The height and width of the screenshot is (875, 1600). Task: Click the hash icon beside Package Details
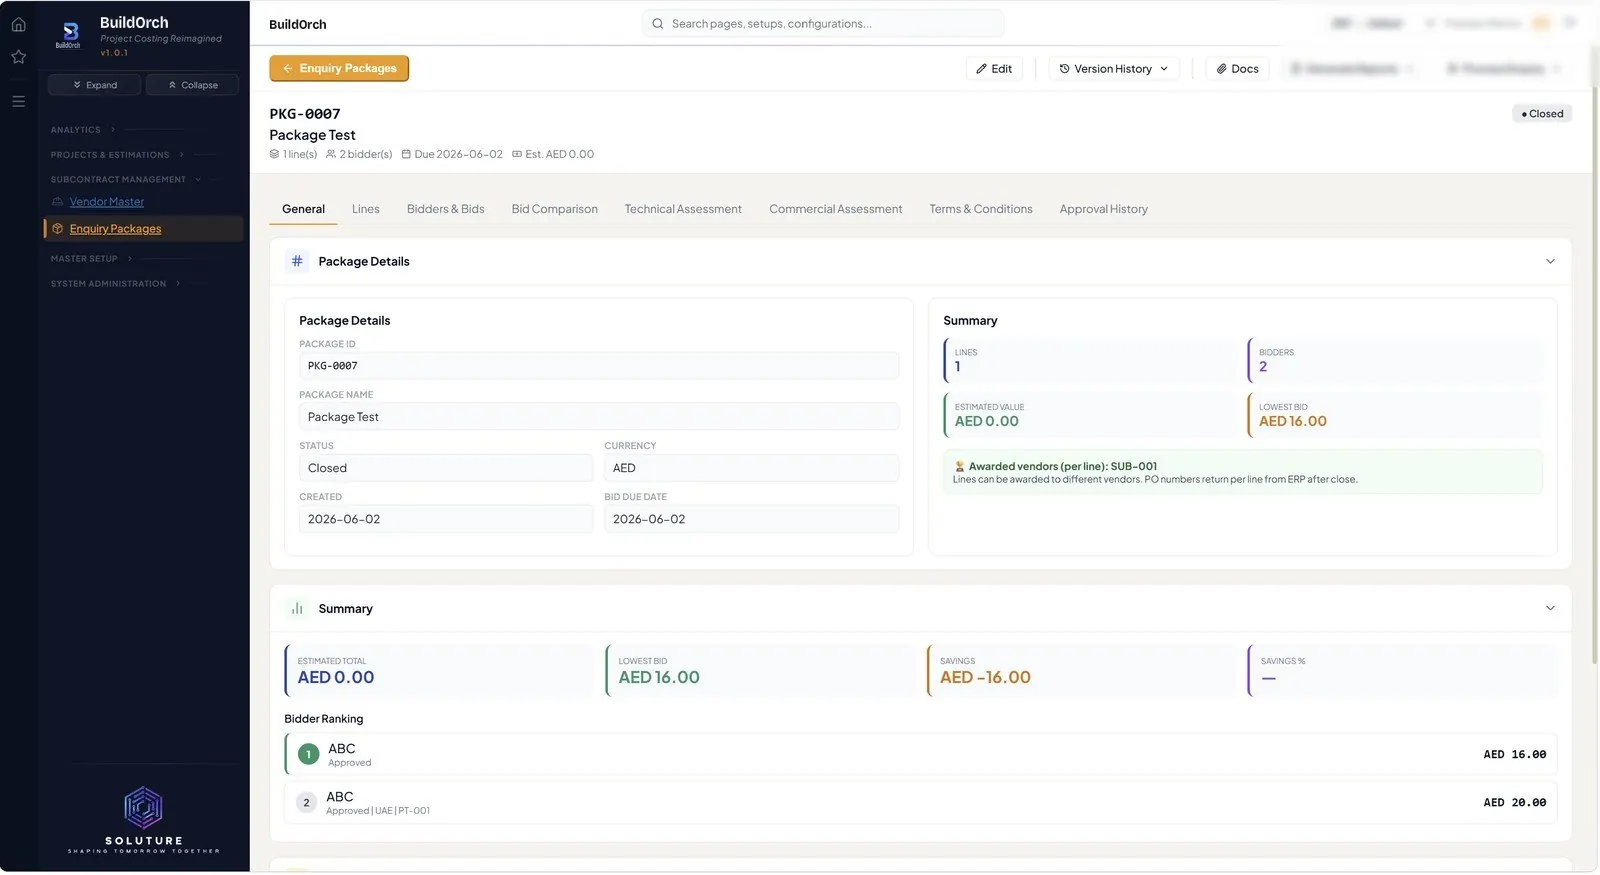[x=297, y=261]
